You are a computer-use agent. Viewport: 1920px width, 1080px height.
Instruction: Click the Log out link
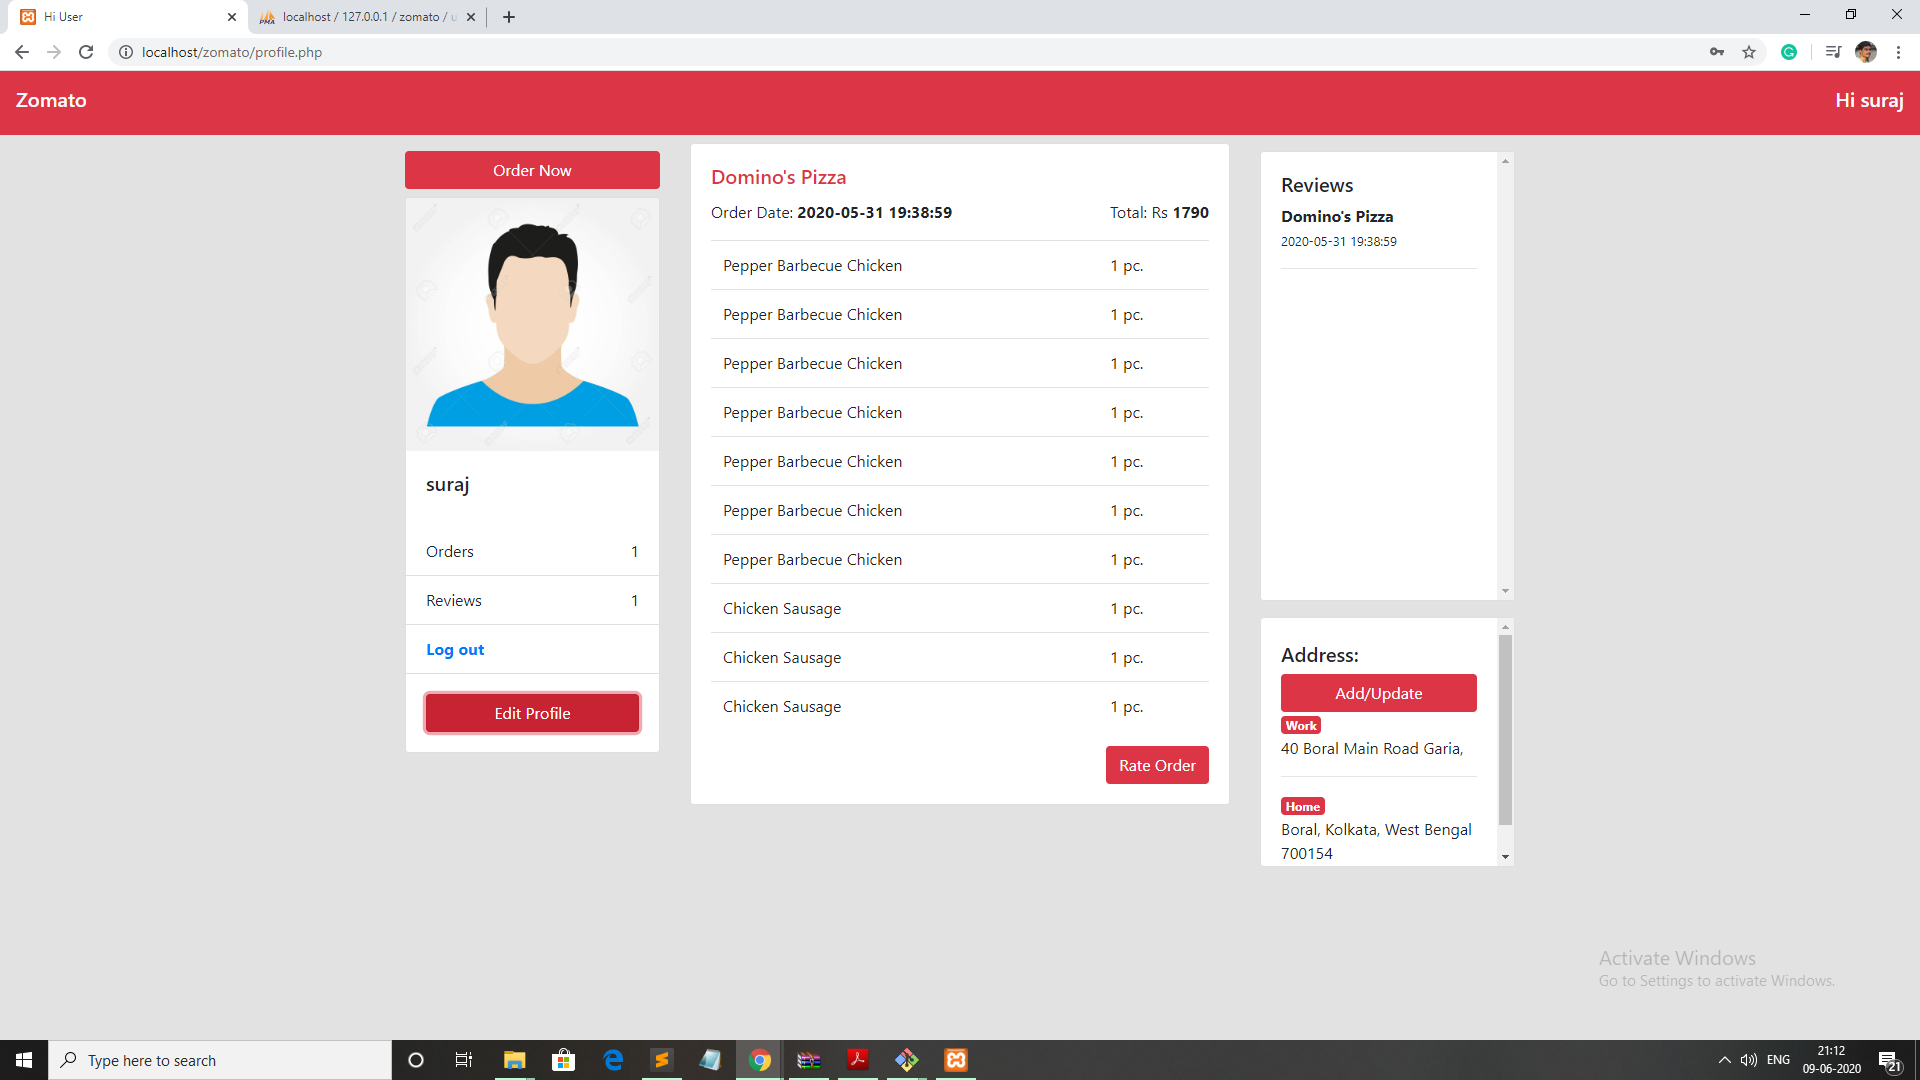pos(455,650)
